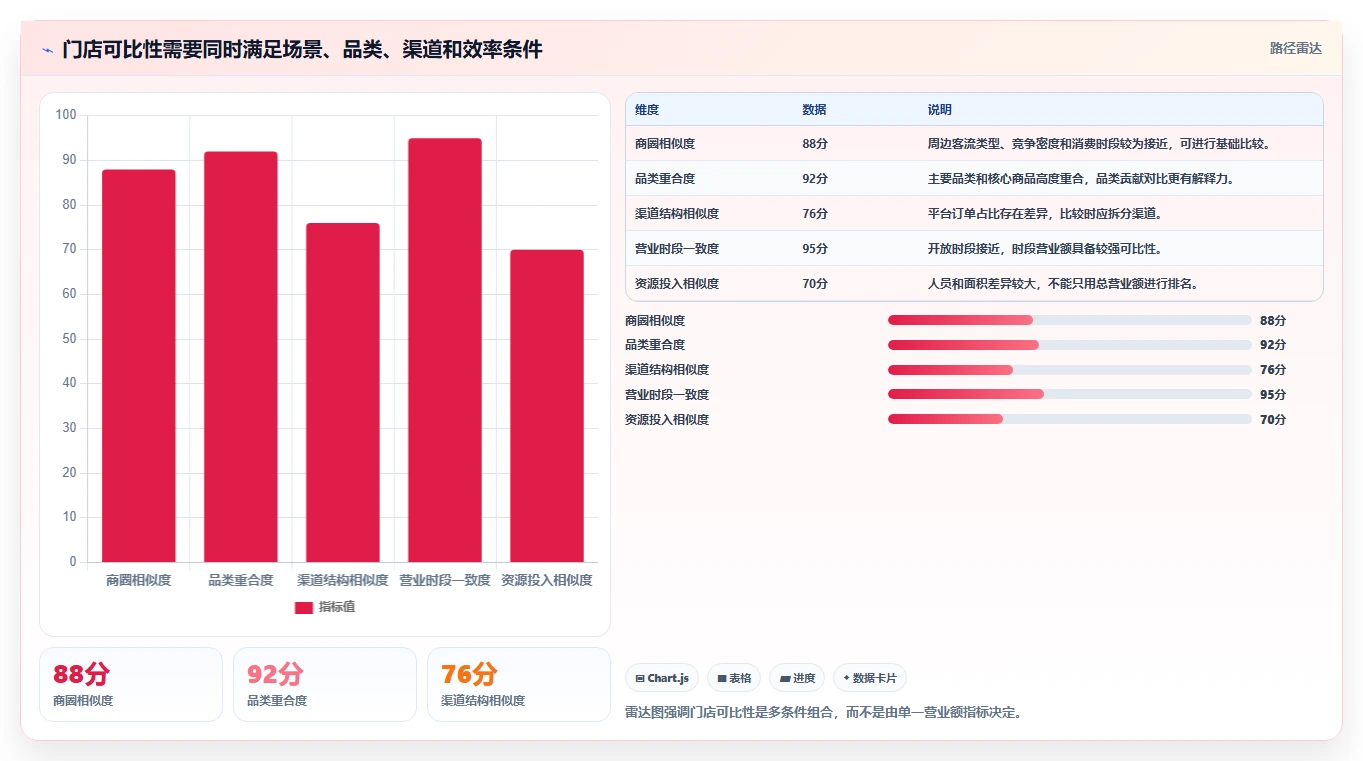Select the 商圈相似度 bar in the chart
This screenshot has height=761, width=1363.
[139, 366]
